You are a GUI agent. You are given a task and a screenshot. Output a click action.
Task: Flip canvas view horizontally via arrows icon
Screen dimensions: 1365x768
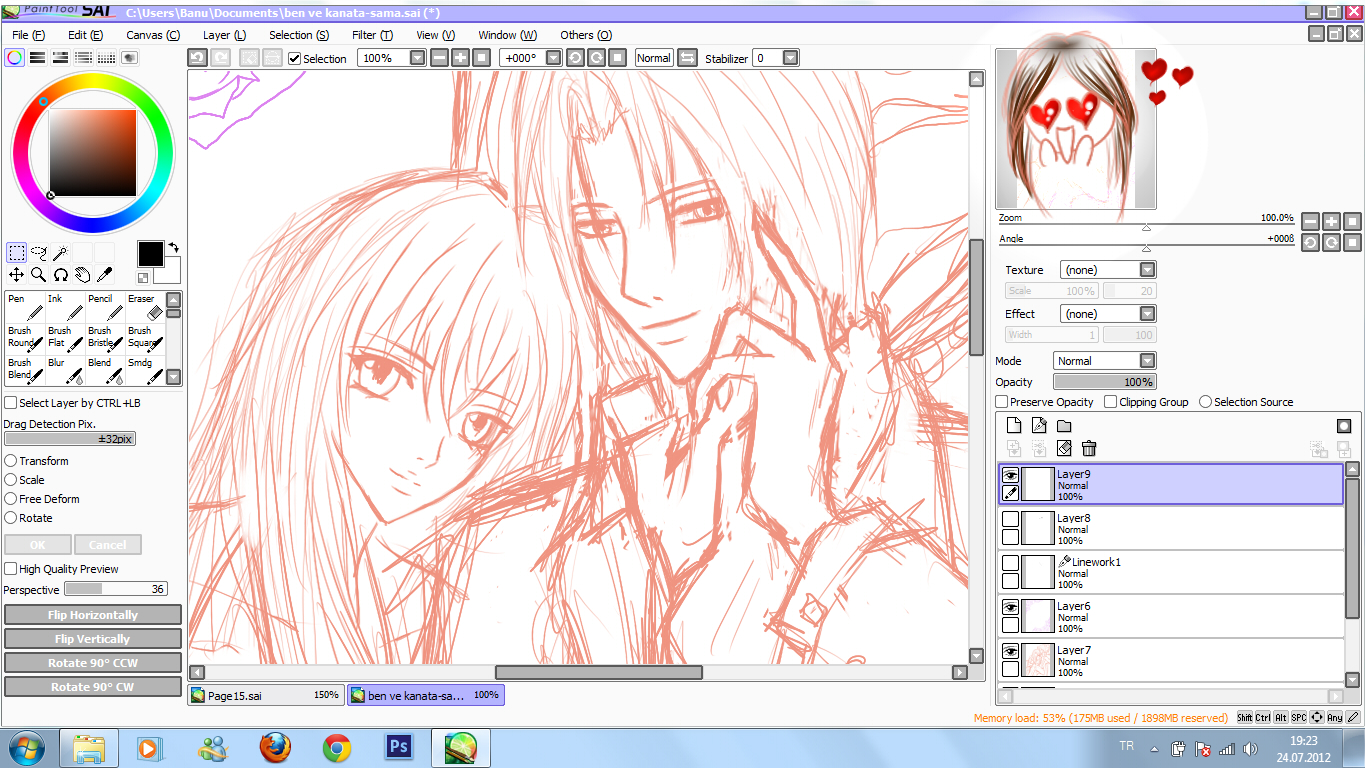pos(687,58)
